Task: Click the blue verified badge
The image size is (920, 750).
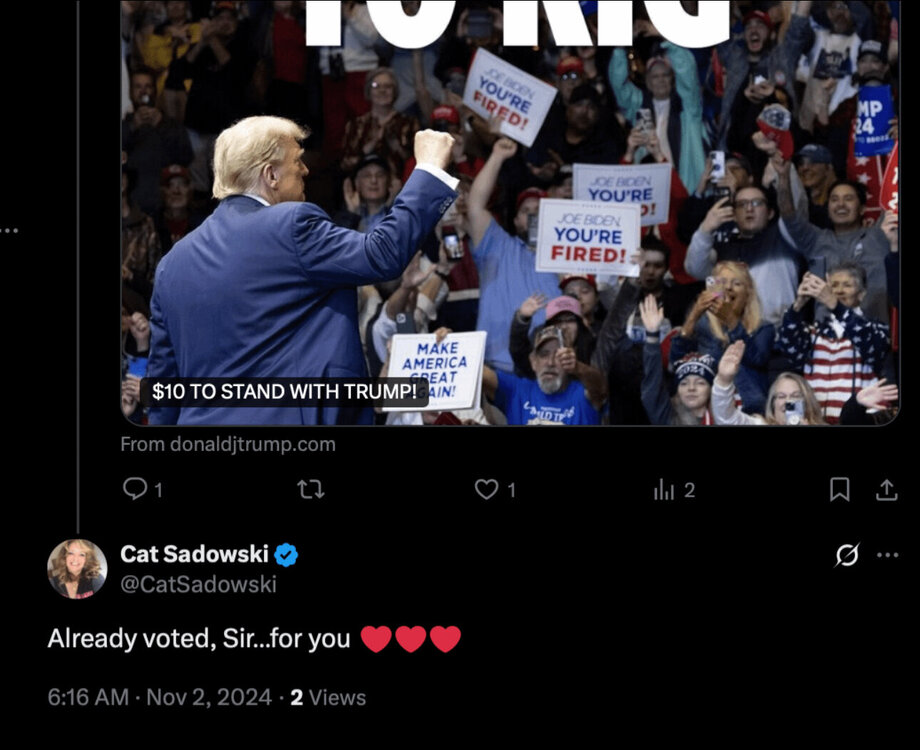Action: (286, 554)
